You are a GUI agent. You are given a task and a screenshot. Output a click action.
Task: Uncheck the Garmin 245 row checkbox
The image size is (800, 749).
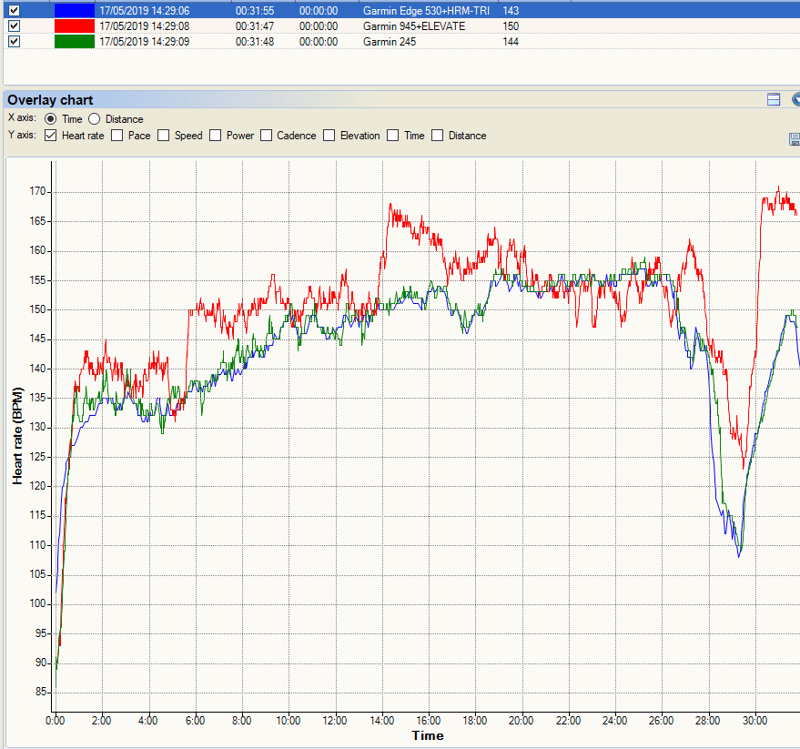(14, 41)
